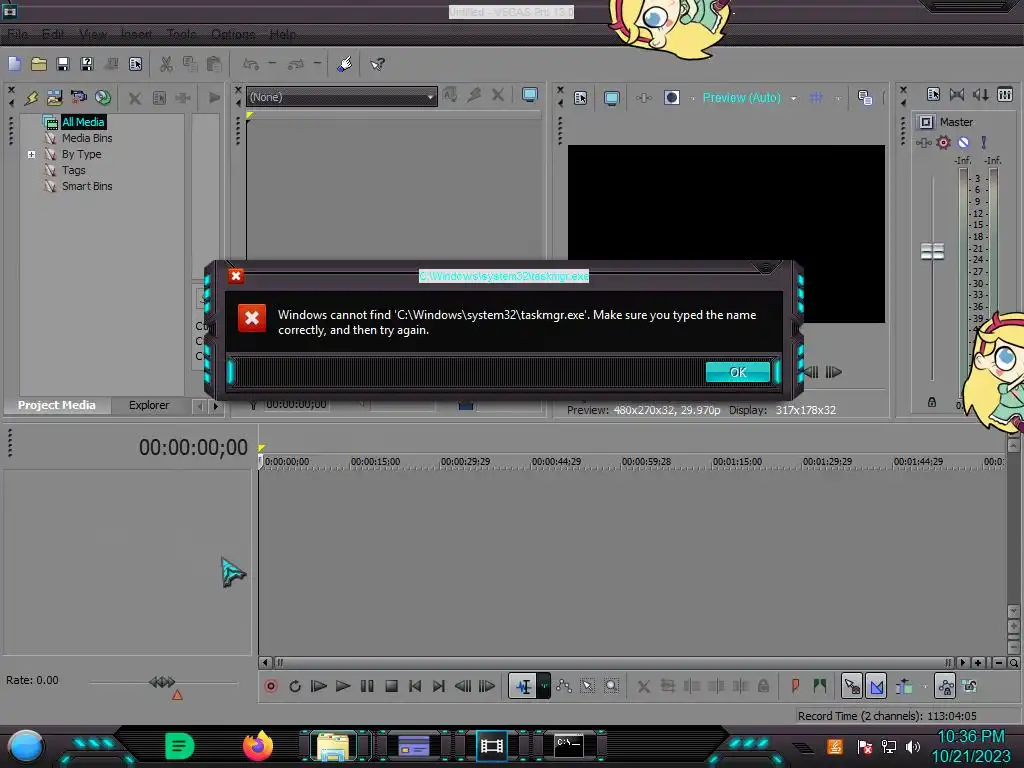
Task: Toggle Master bus Solo exclamation icon
Action: click(984, 142)
